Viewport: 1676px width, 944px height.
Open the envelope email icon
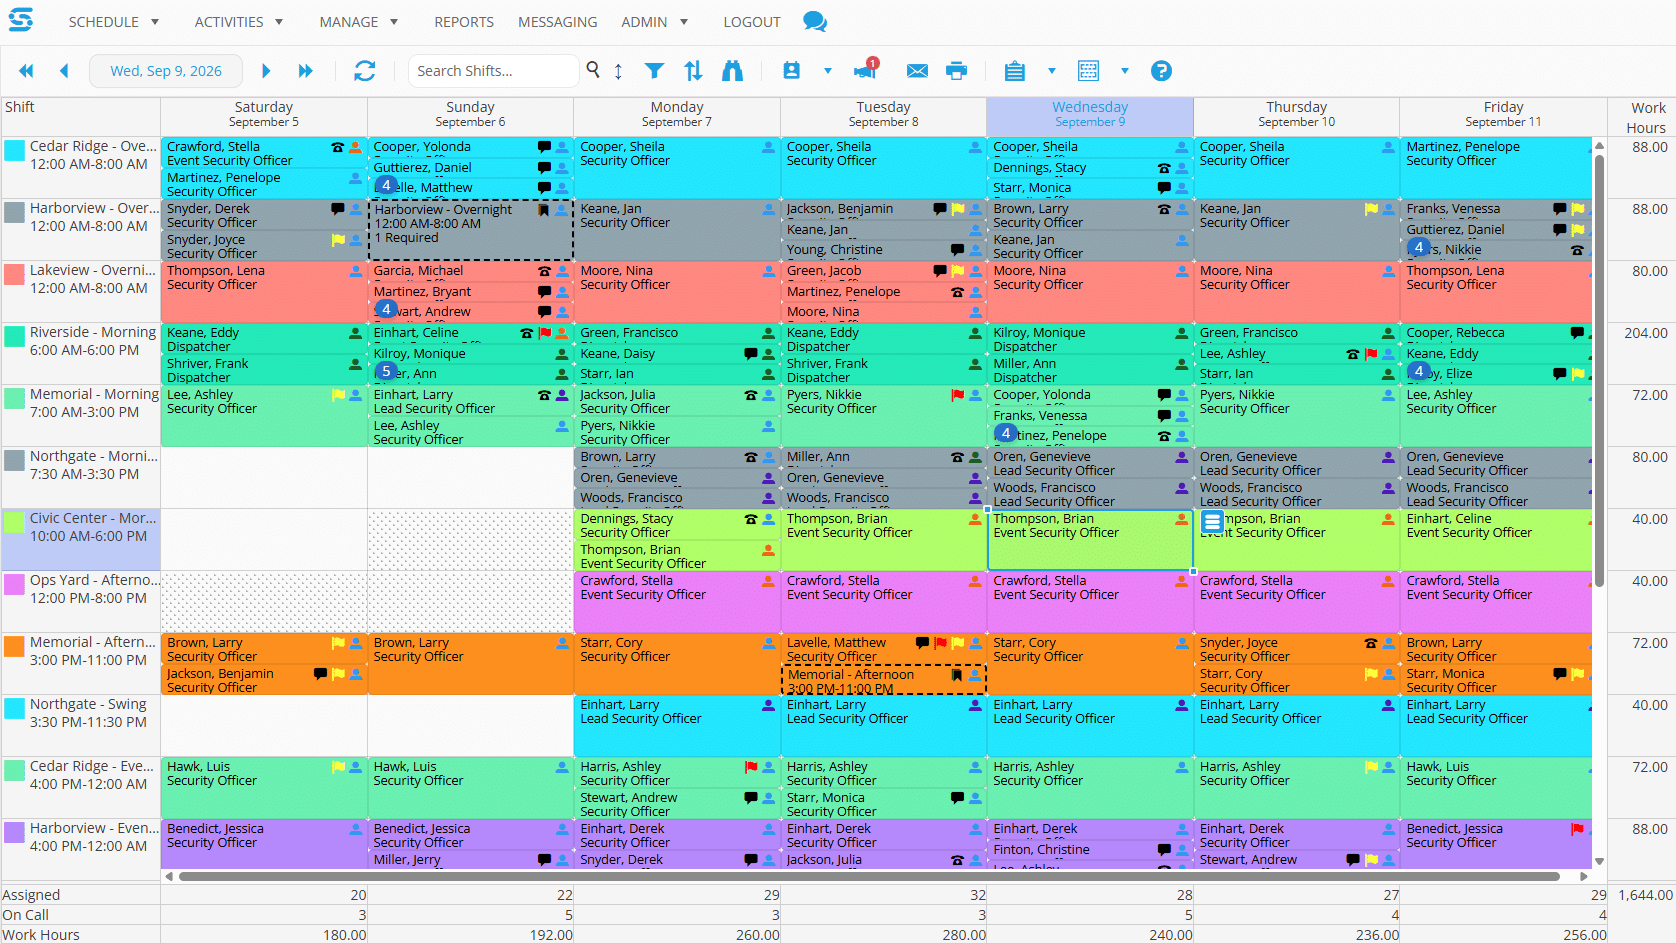click(x=917, y=71)
